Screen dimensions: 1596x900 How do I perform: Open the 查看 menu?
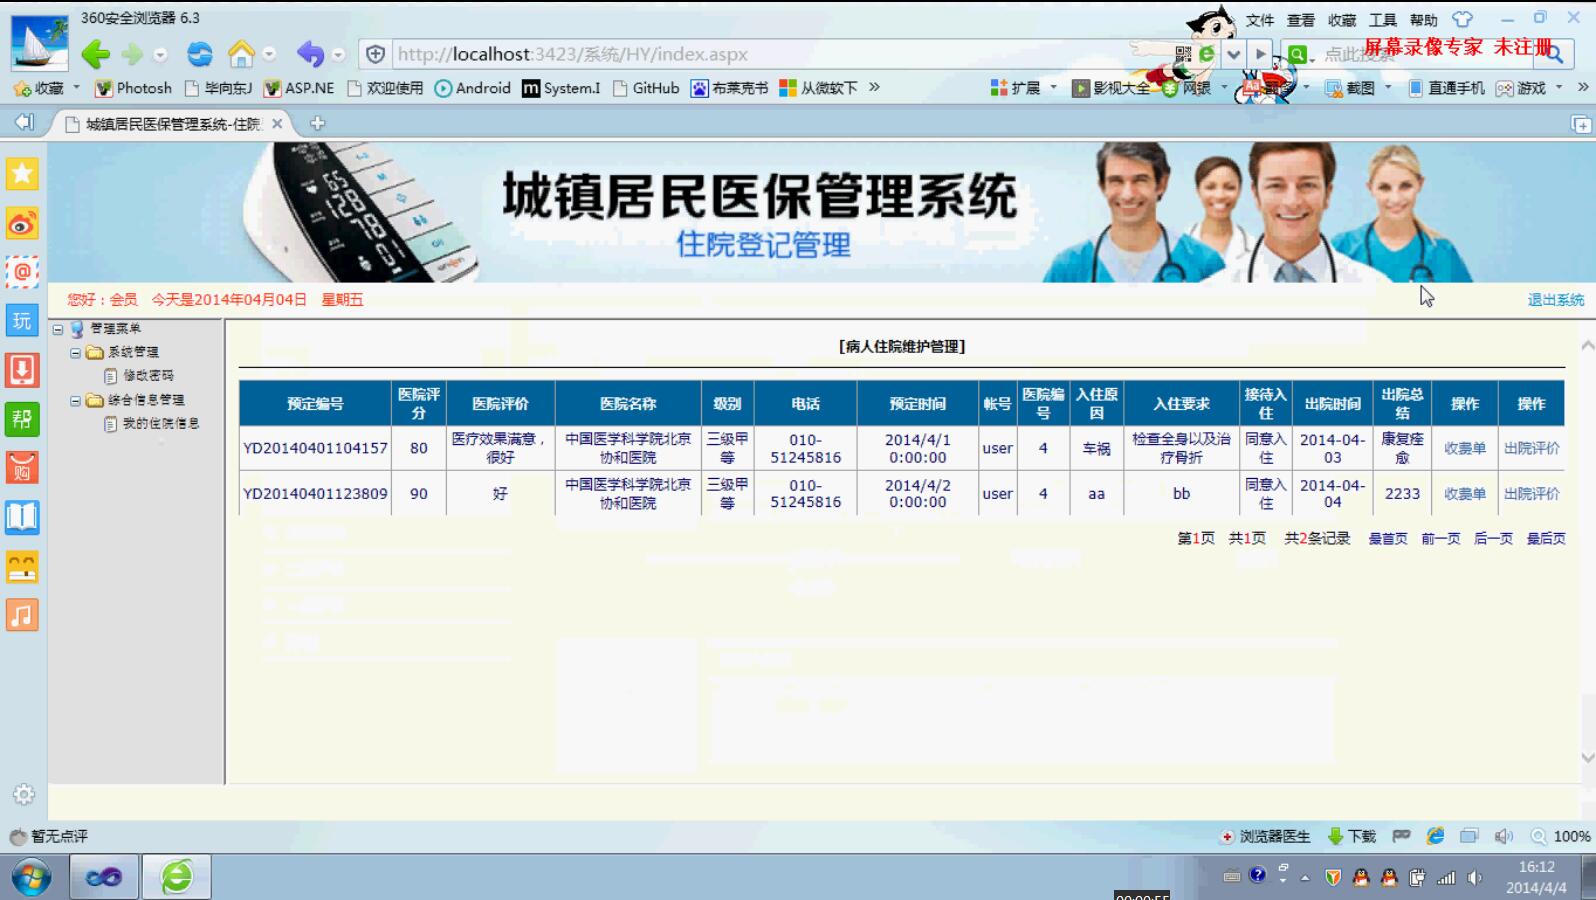coord(1300,20)
